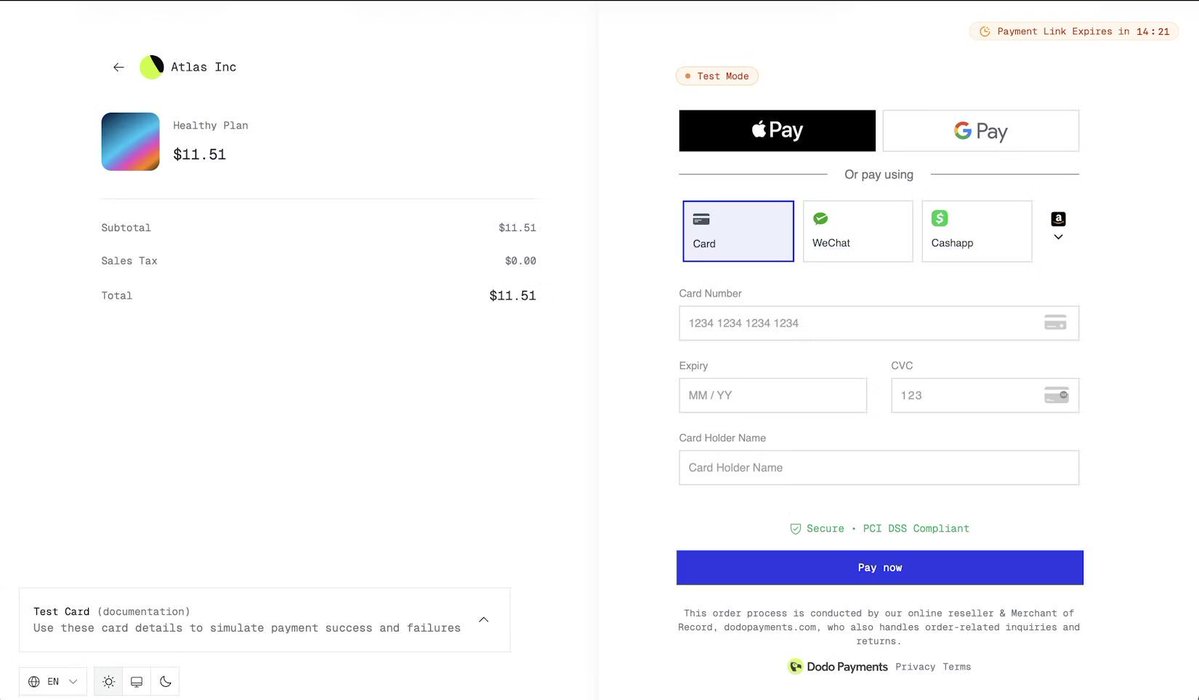Pay with Apple Pay button
Viewport: 1199px width, 700px height.
[x=777, y=130]
